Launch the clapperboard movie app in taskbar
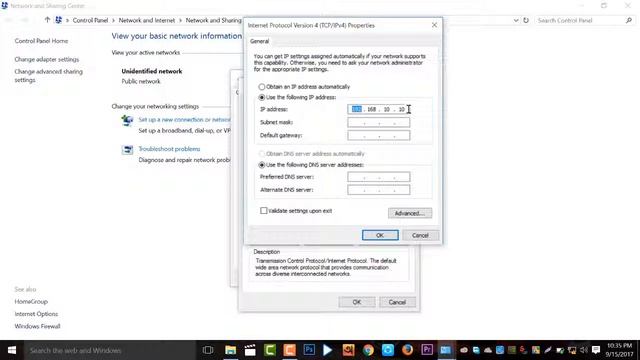This screenshot has height=360, width=640. click(x=250, y=350)
